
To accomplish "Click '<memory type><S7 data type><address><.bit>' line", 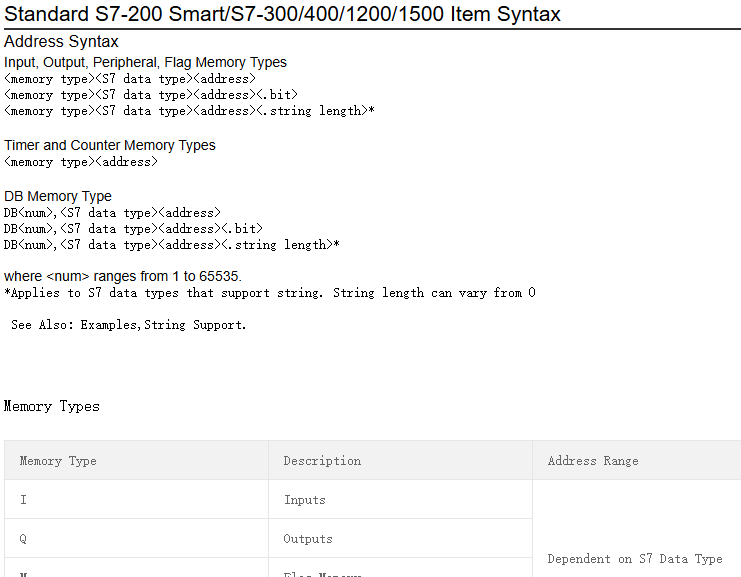I will (x=151, y=95).
